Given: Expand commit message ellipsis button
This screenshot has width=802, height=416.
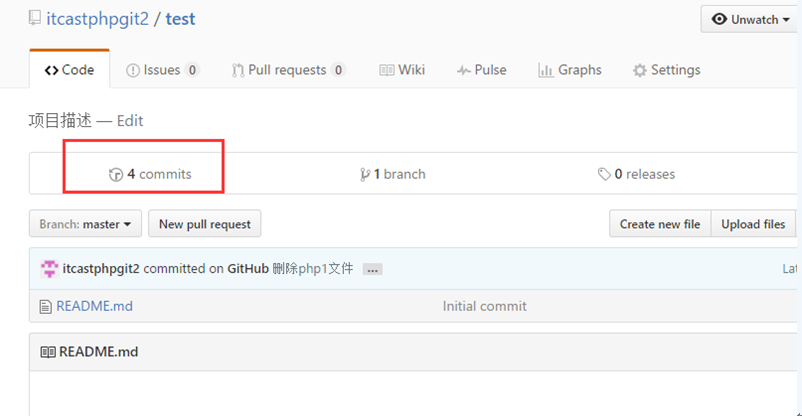Looking at the screenshot, I should pos(372,269).
